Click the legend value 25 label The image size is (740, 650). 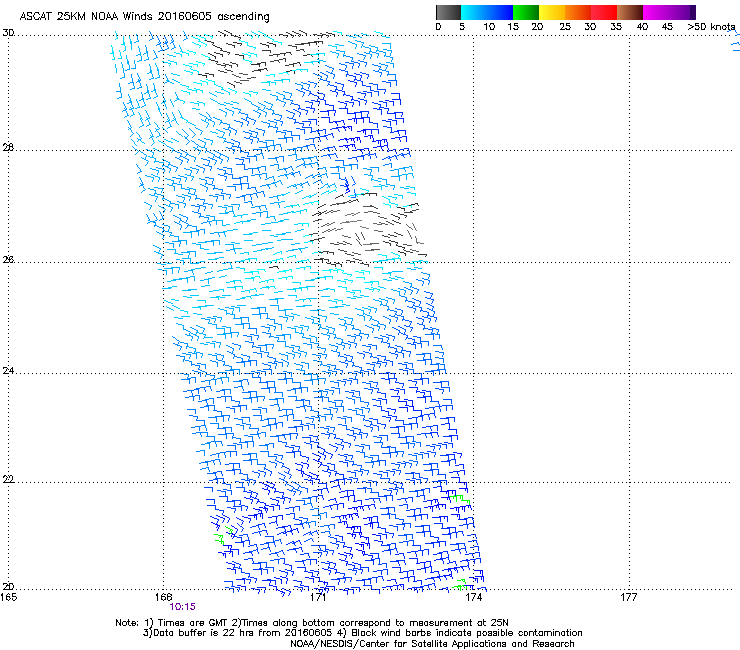(x=565, y=27)
